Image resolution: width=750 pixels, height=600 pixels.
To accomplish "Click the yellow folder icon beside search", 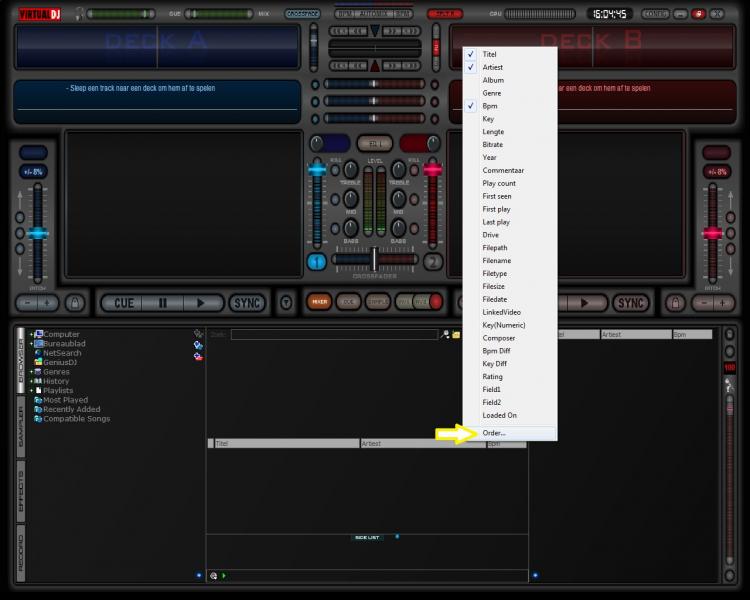I will (456, 334).
